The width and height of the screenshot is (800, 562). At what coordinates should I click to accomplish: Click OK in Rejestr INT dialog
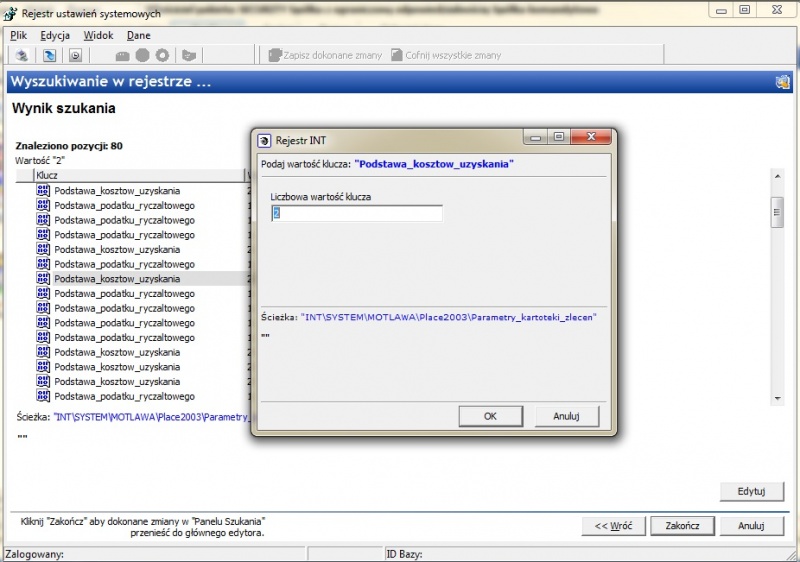(x=490, y=416)
